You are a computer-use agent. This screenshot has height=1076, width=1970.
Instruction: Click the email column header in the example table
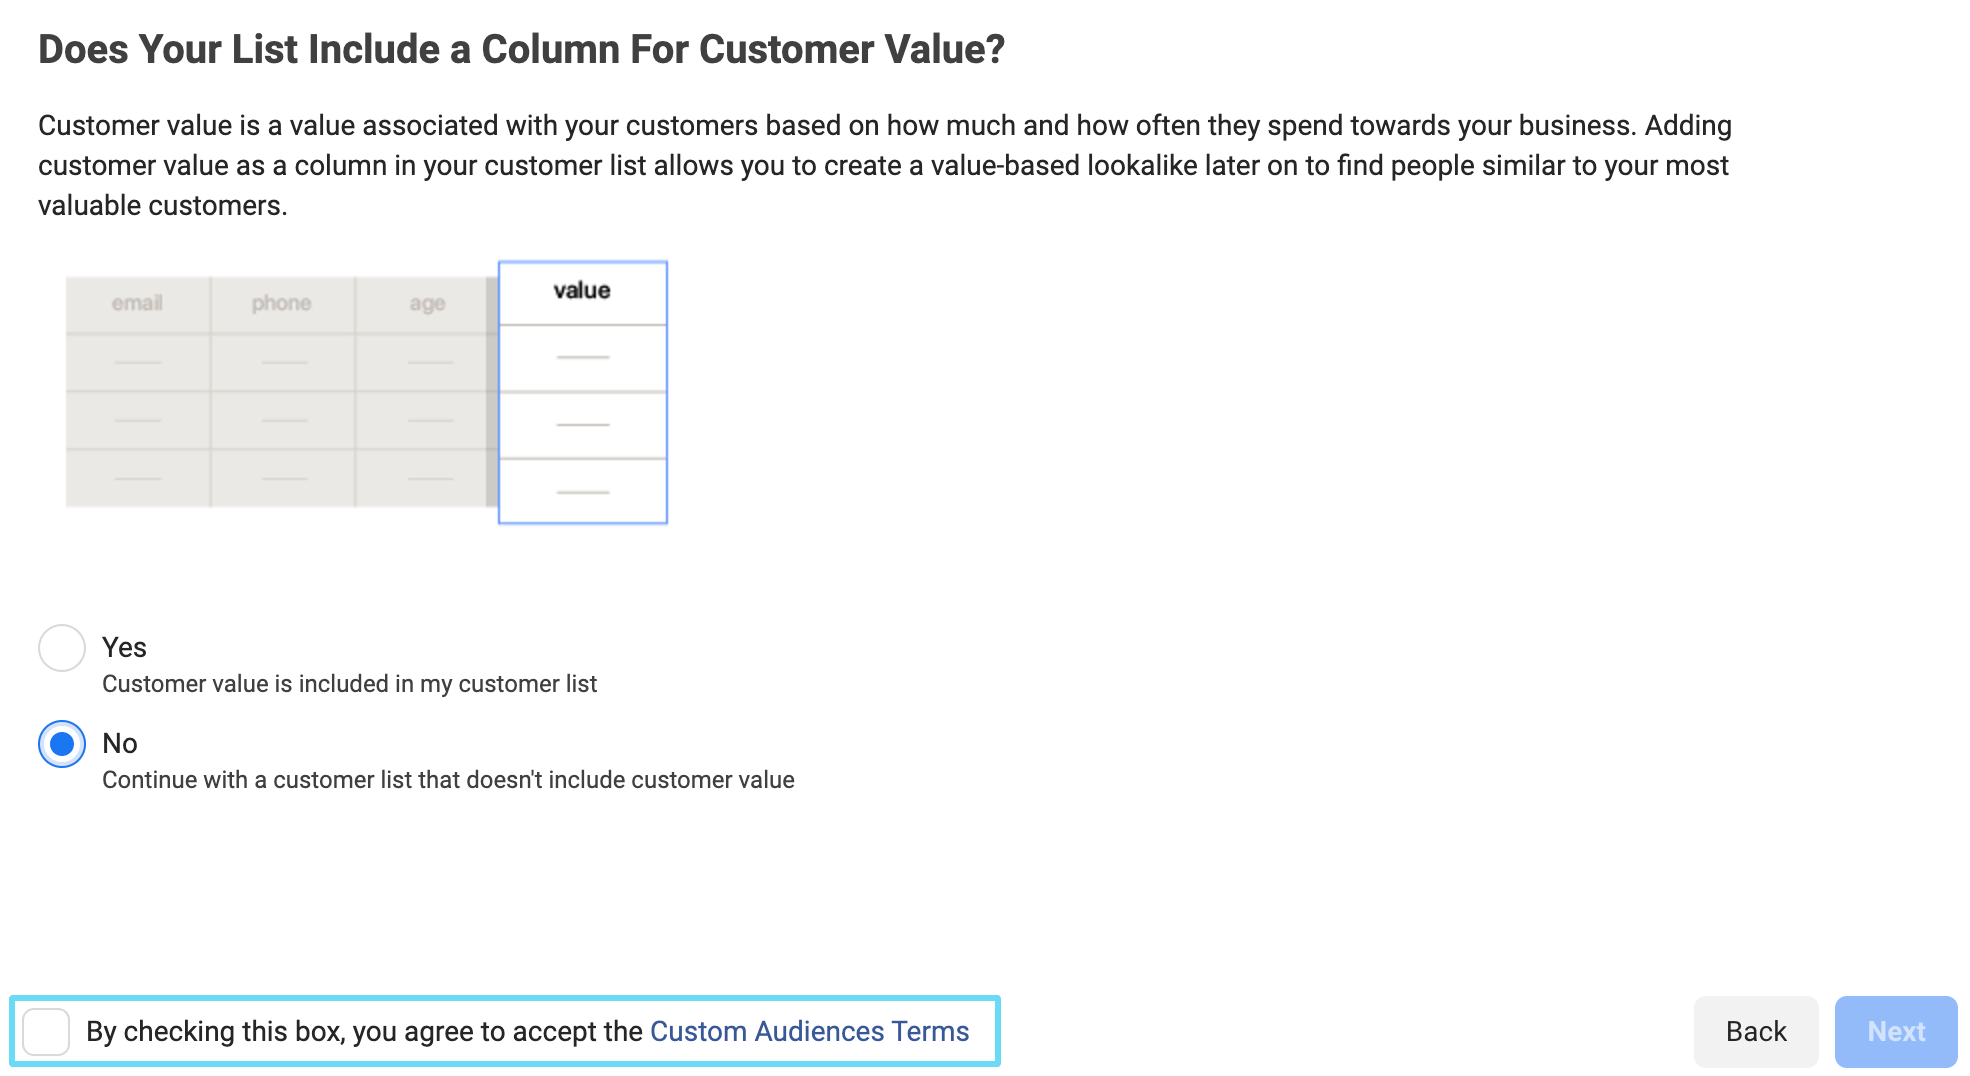(x=137, y=303)
